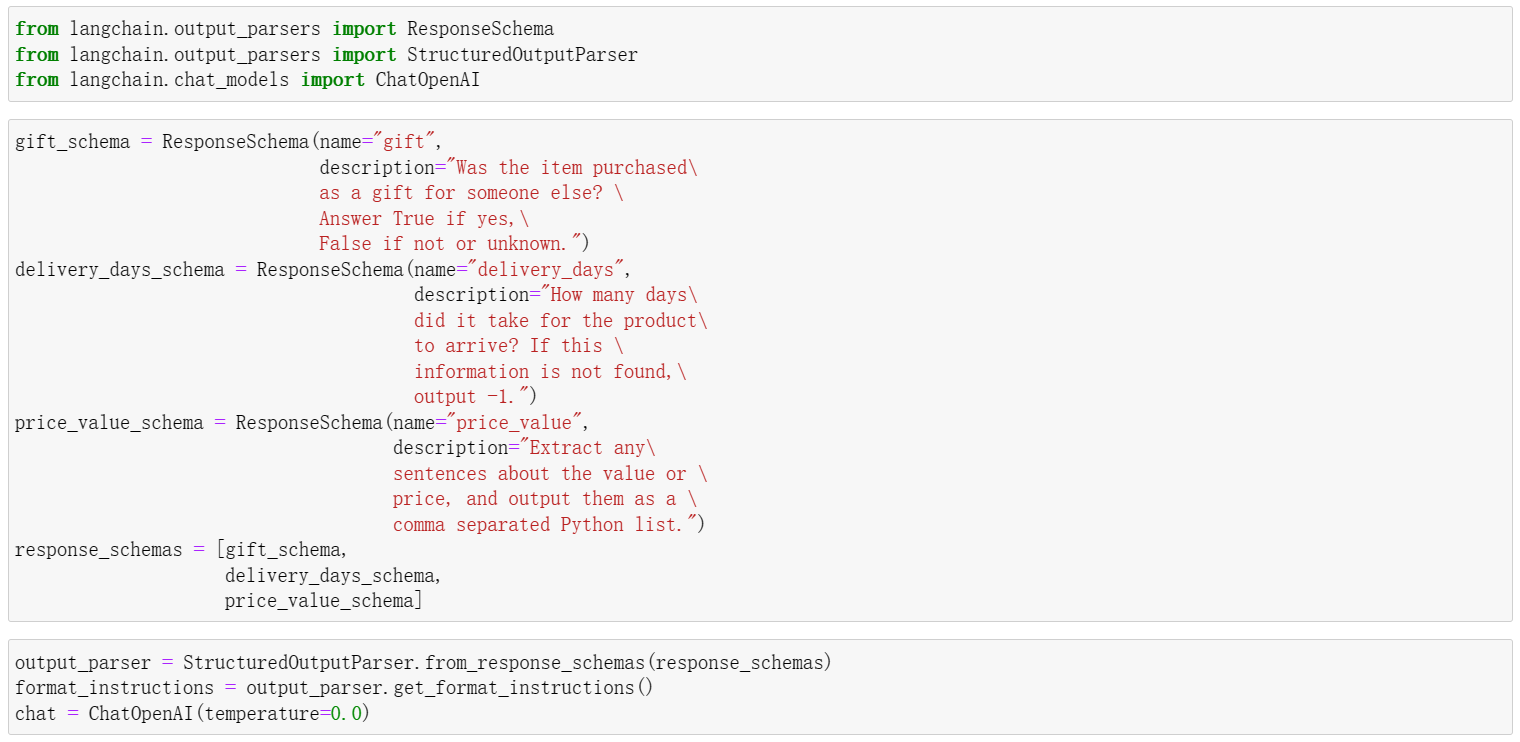Image resolution: width=1520 pixels, height=742 pixels.
Task: Click the StructuredOutputParser import line
Action: coord(326,55)
